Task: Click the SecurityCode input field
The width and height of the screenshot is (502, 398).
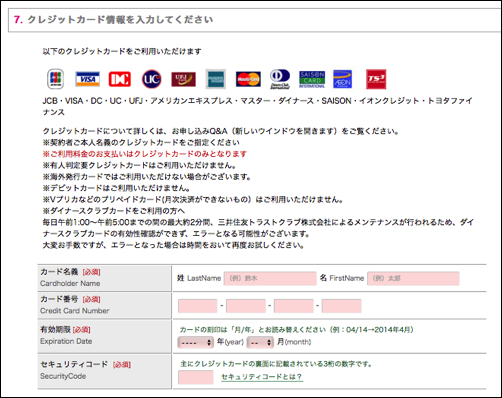Action: pyautogui.click(x=196, y=377)
